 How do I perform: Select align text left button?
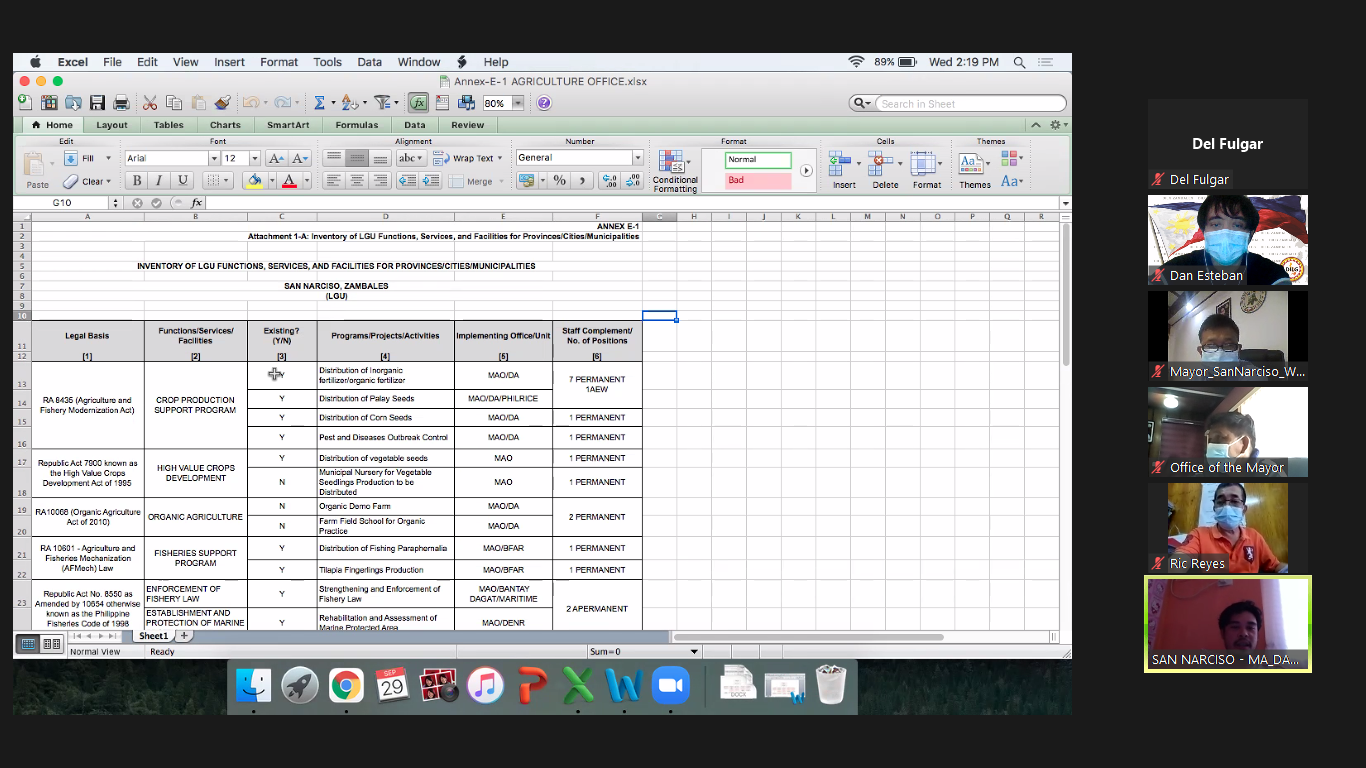(333, 181)
